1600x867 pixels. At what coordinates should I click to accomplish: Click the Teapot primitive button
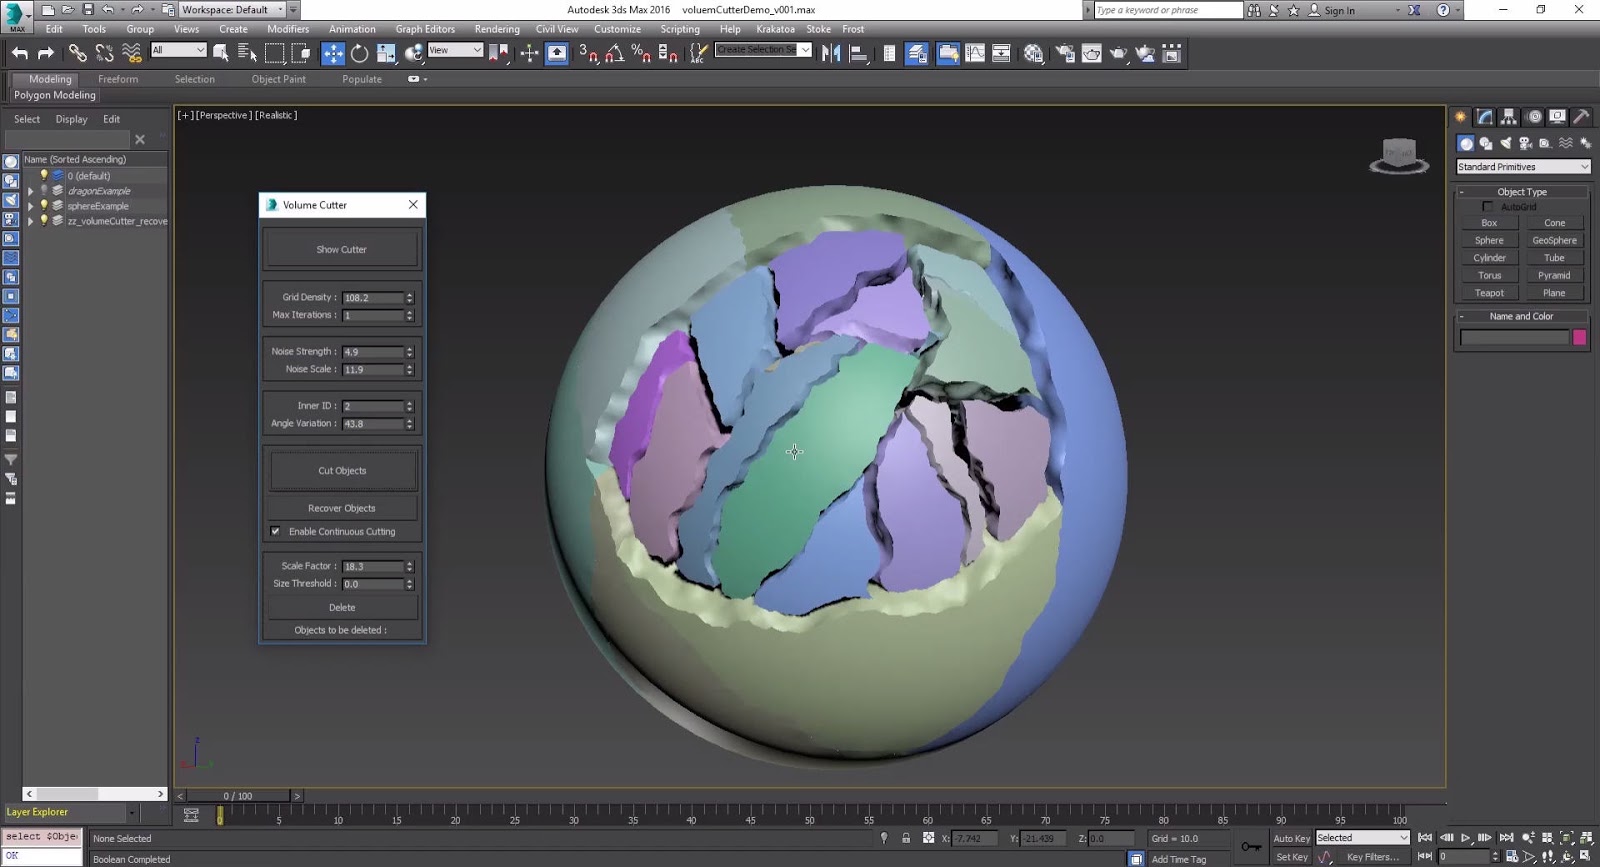pyautogui.click(x=1488, y=293)
